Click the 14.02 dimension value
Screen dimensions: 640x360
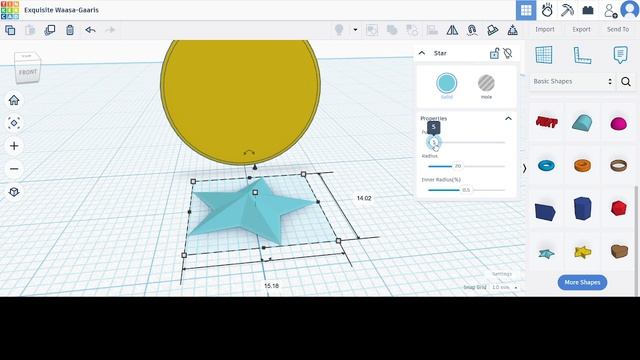[364, 198]
